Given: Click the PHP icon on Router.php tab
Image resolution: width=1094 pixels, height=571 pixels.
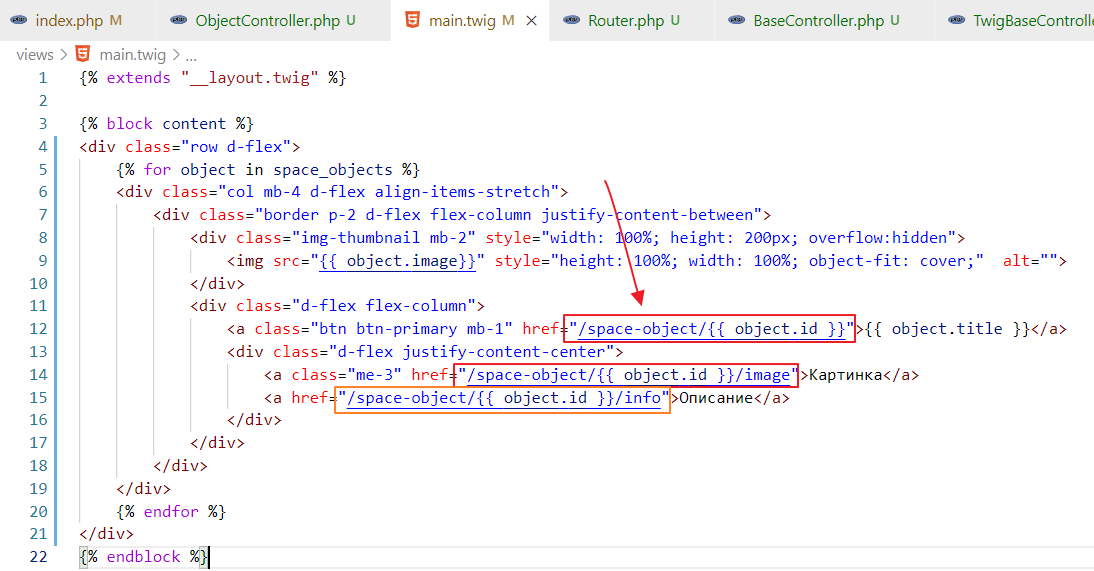Looking at the screenshot, I should pyautogui.click(x=572, y=20).
